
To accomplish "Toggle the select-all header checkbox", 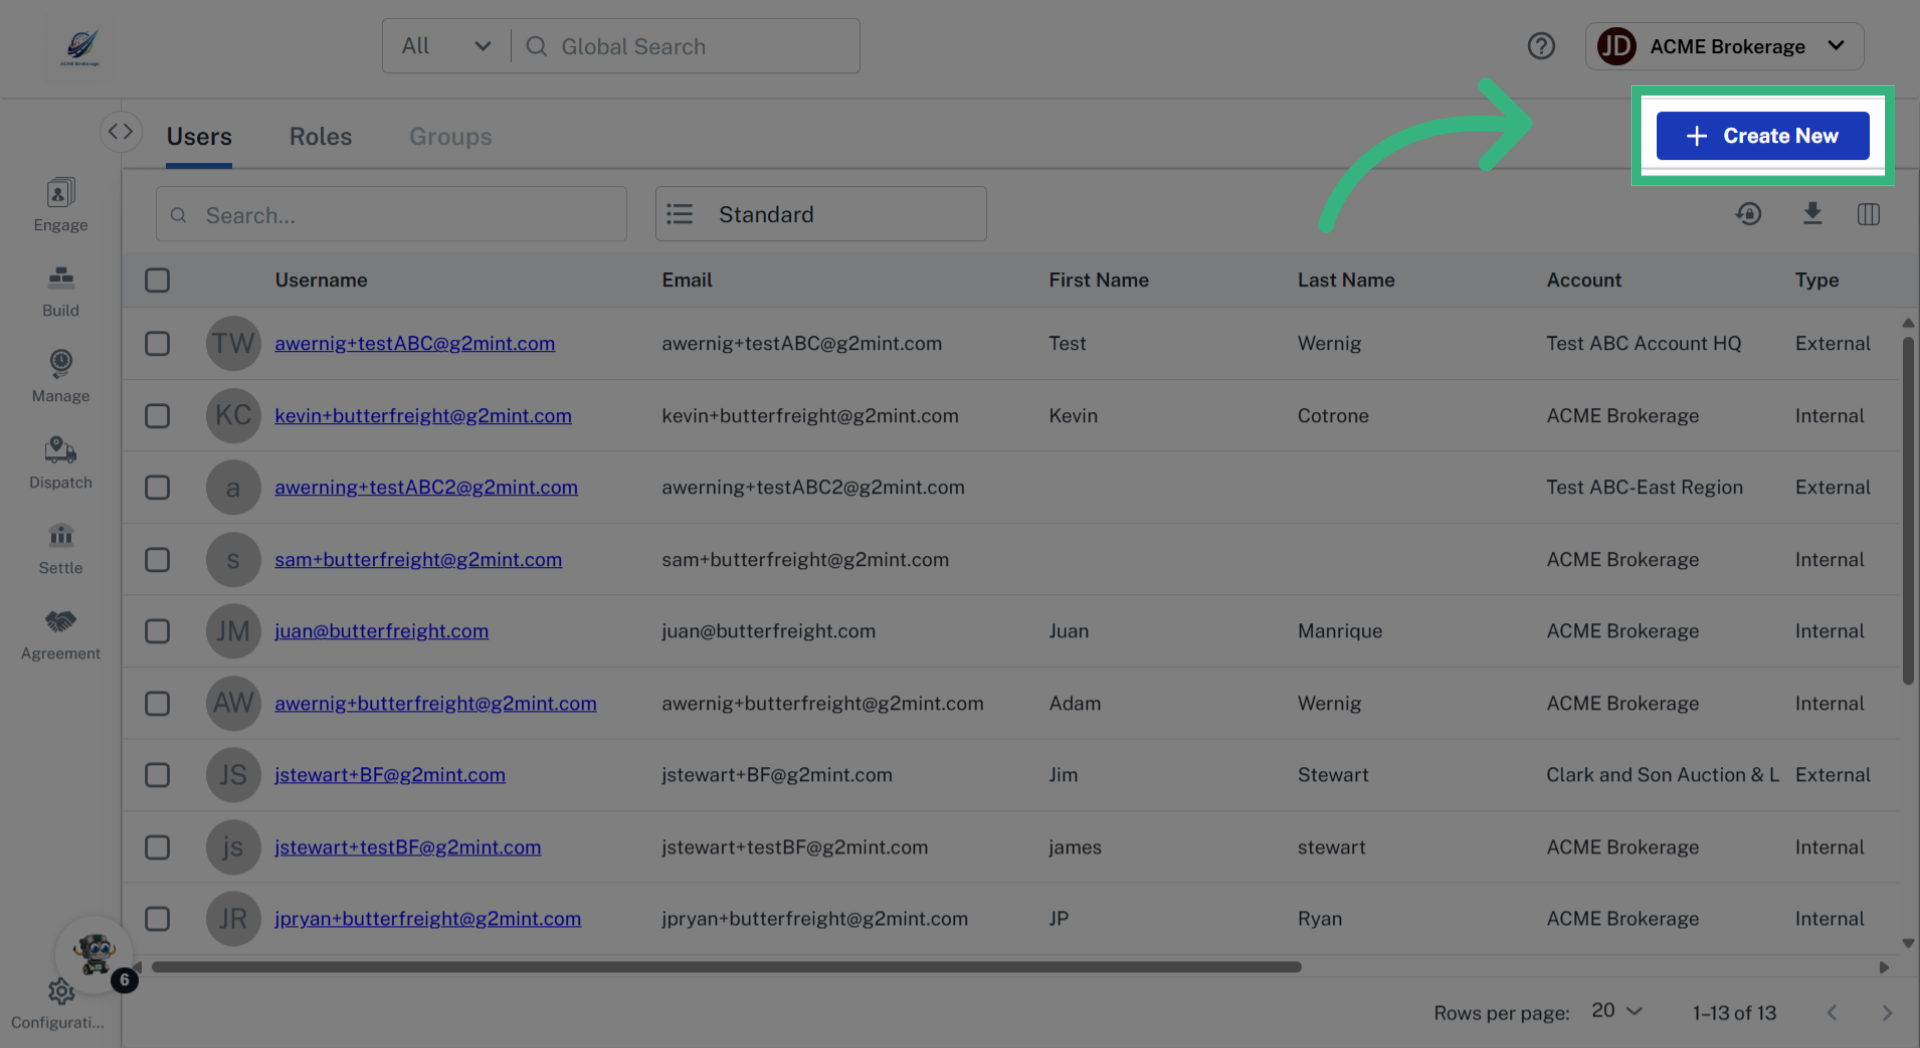I will tap(157, 280).
